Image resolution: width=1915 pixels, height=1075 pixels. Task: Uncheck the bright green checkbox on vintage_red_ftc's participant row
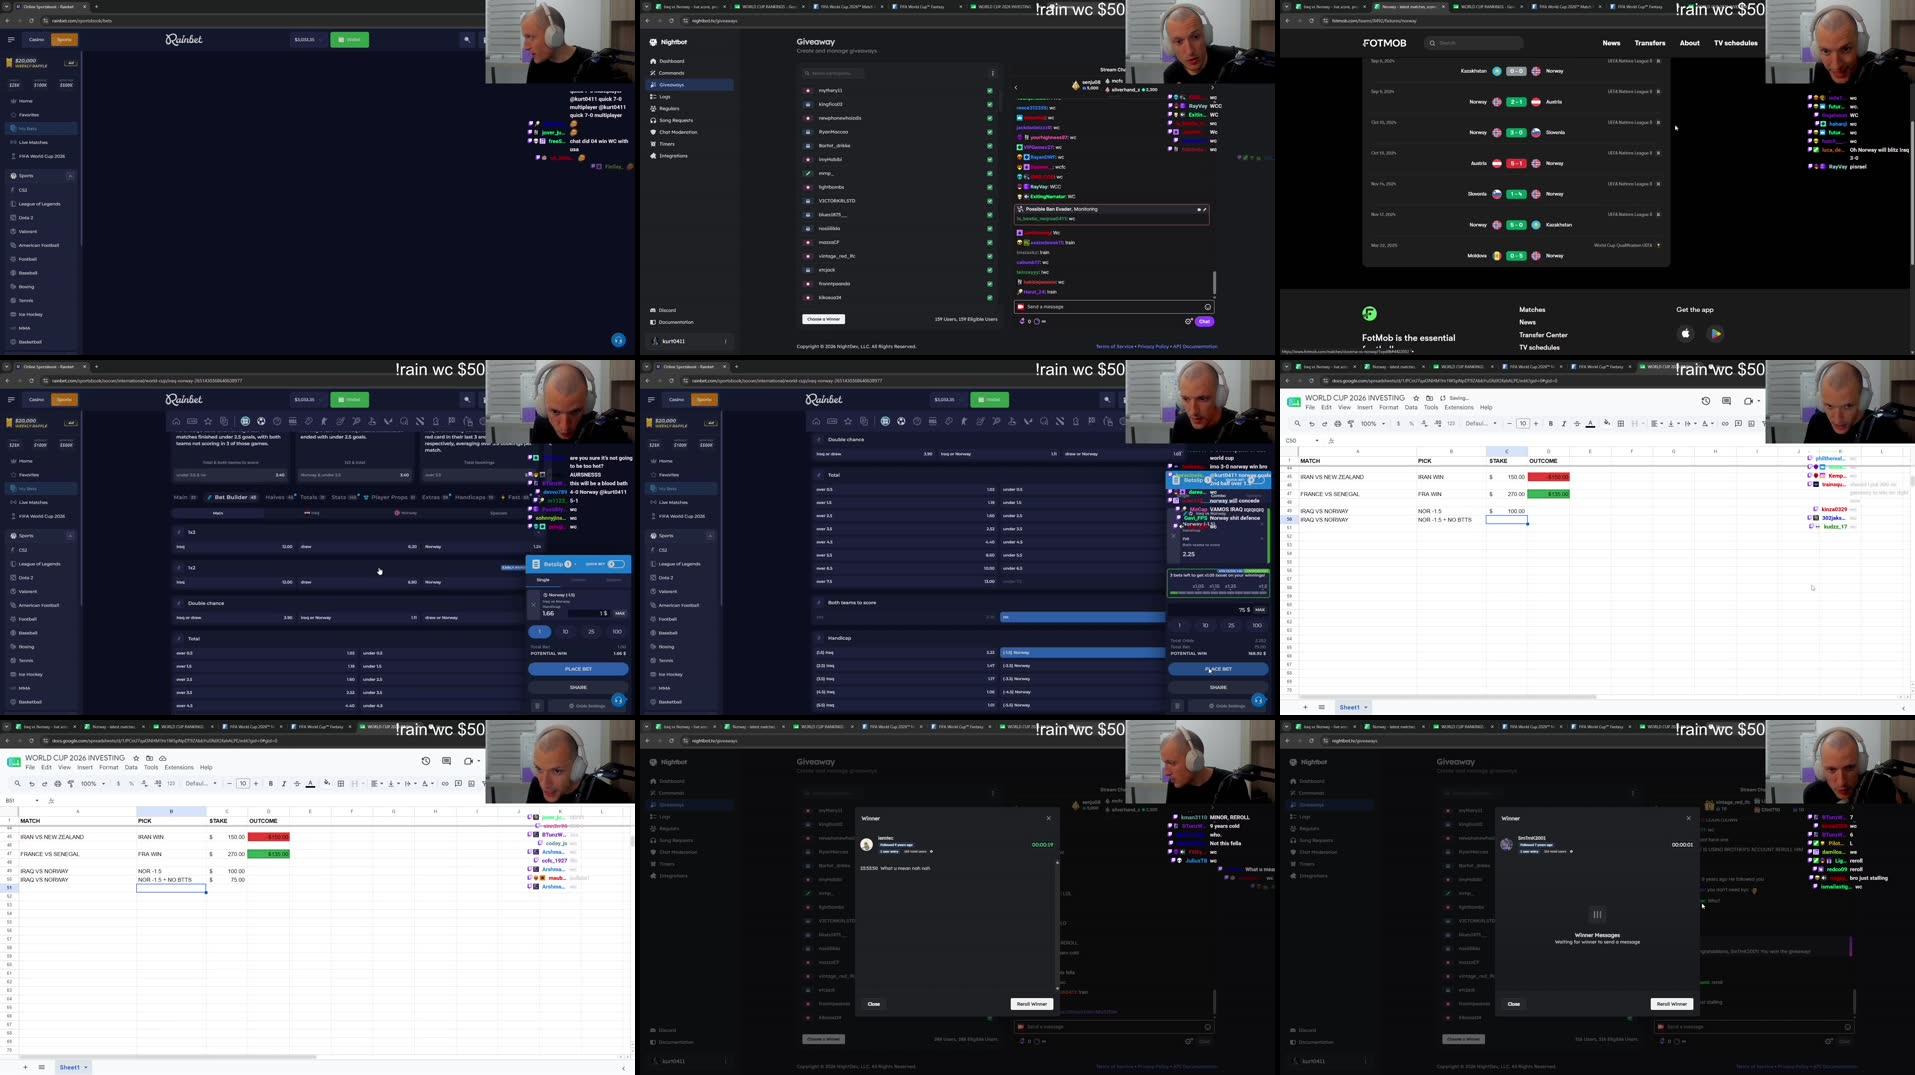tap(990, 256)
